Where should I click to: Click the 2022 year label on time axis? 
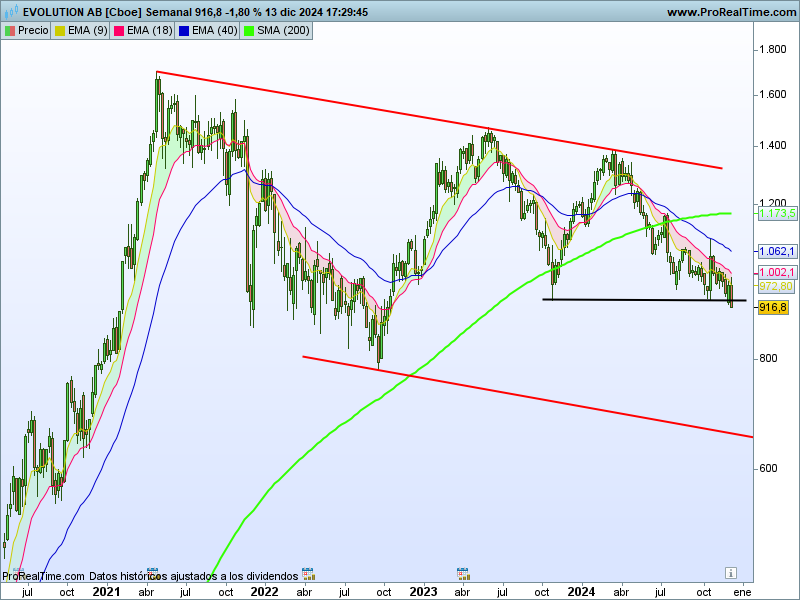(x=264, y=592)
